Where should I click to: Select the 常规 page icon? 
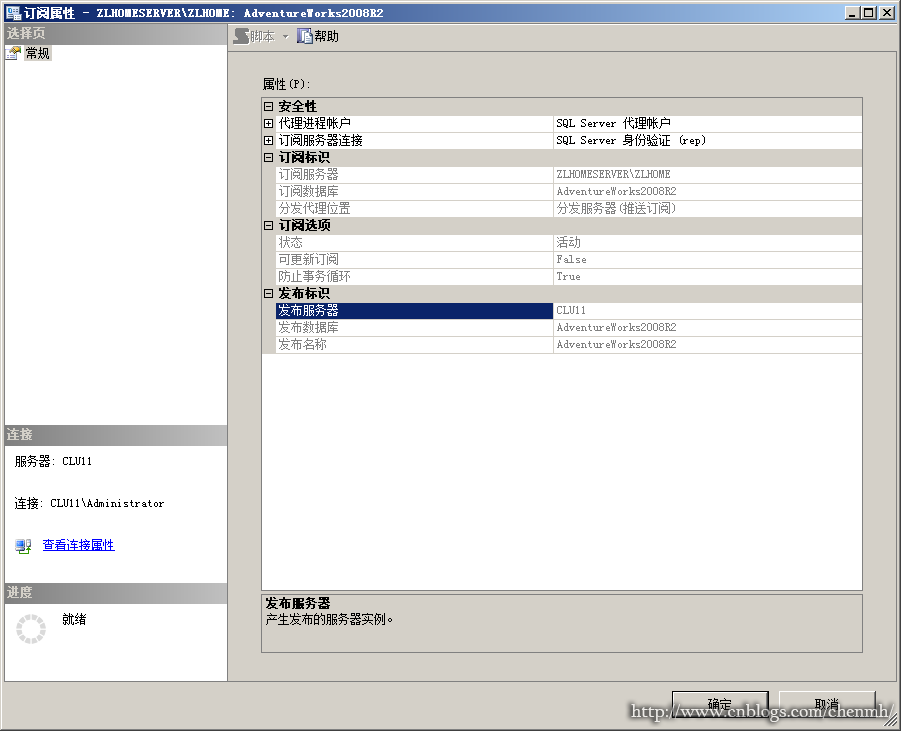pyautogui.click(x=13, y=53)
